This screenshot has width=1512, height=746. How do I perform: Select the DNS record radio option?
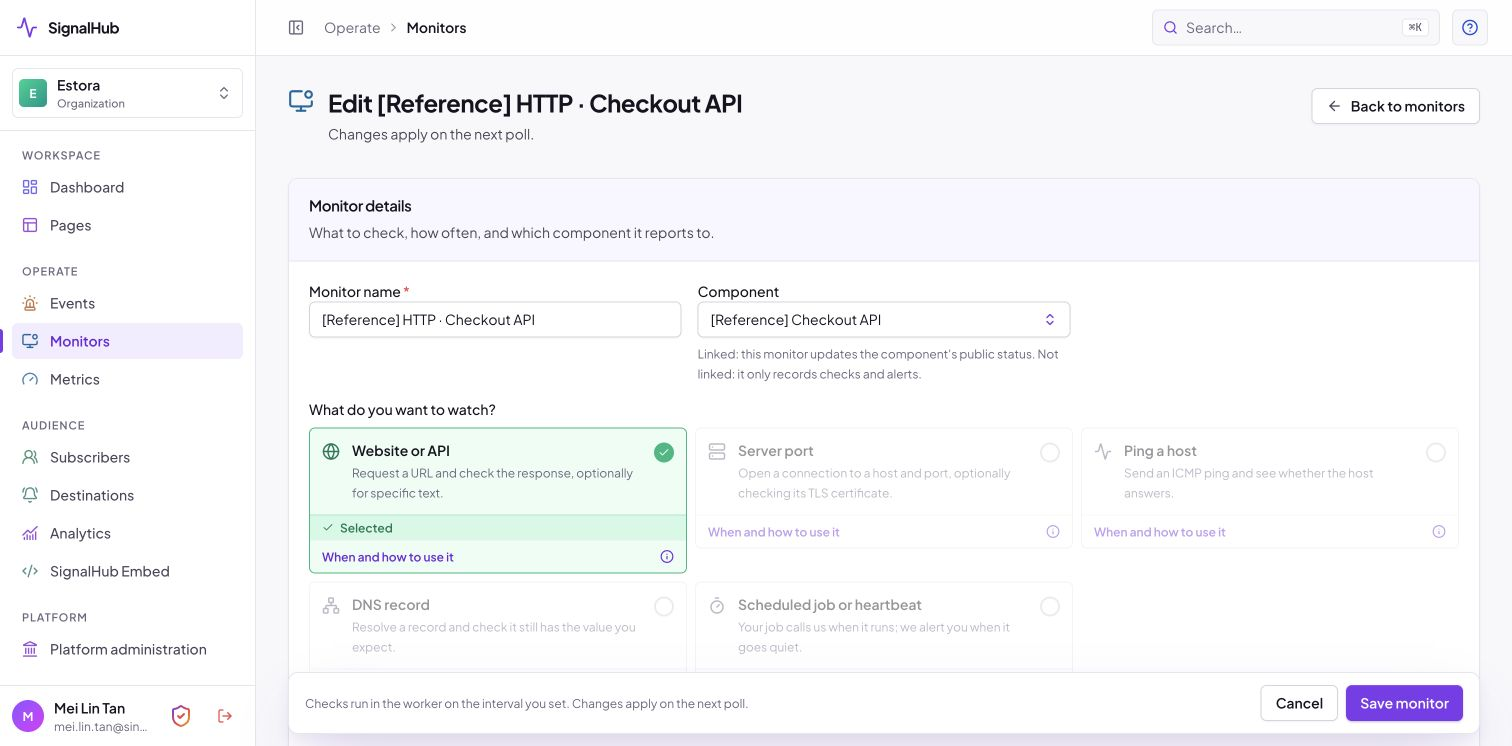coord(664,607)
